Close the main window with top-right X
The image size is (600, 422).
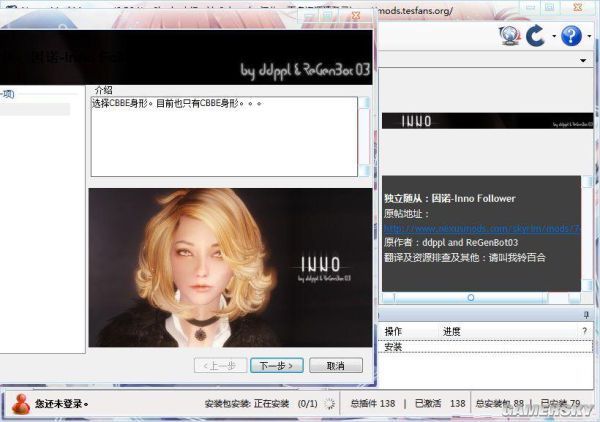tap(577, 7)
